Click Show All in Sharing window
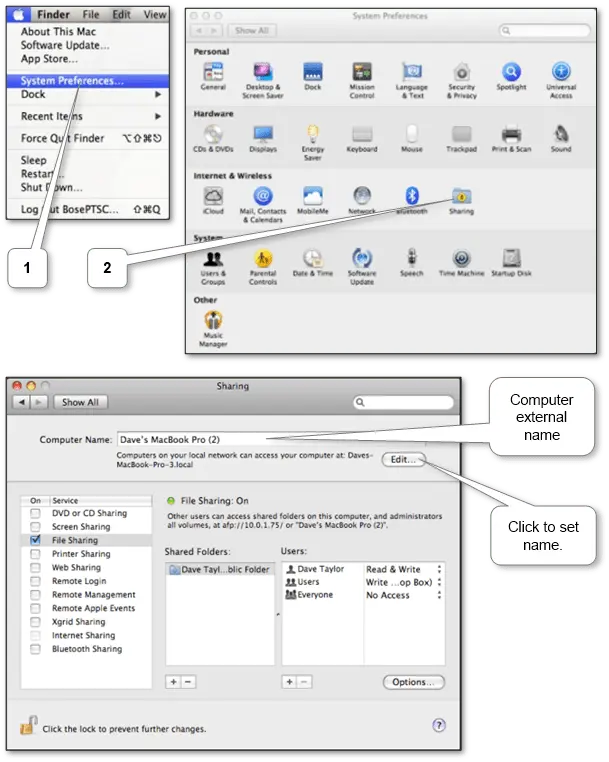The width and height of the screenshot is (609, 762). click(x=80, y=402)
